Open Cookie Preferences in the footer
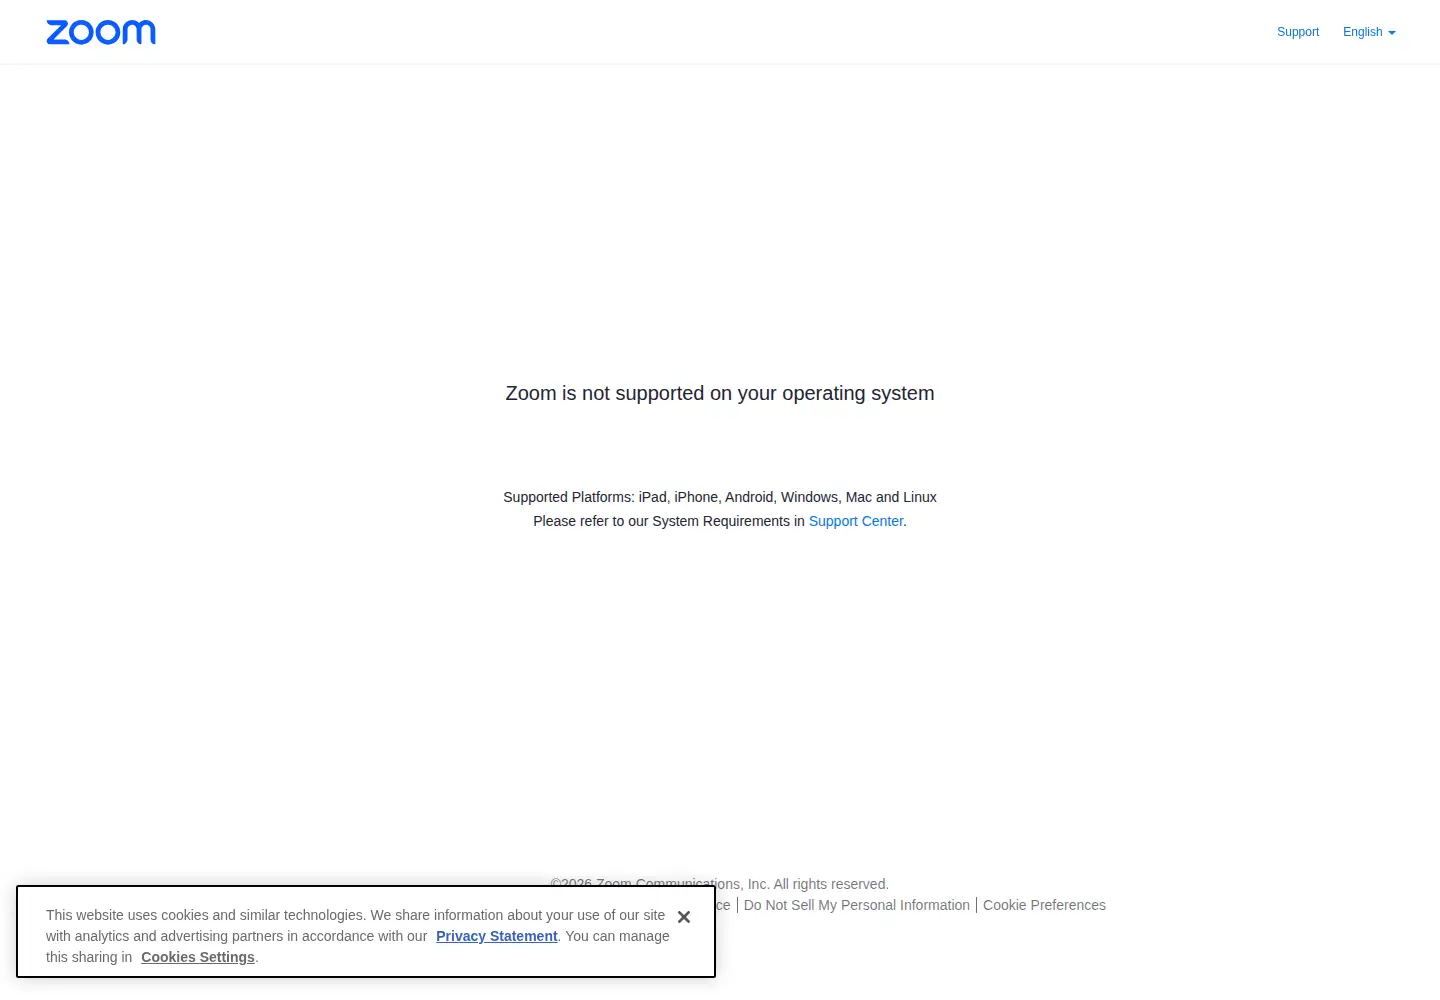This screenshot has height=1000, width=1440. pos(1044,905)
